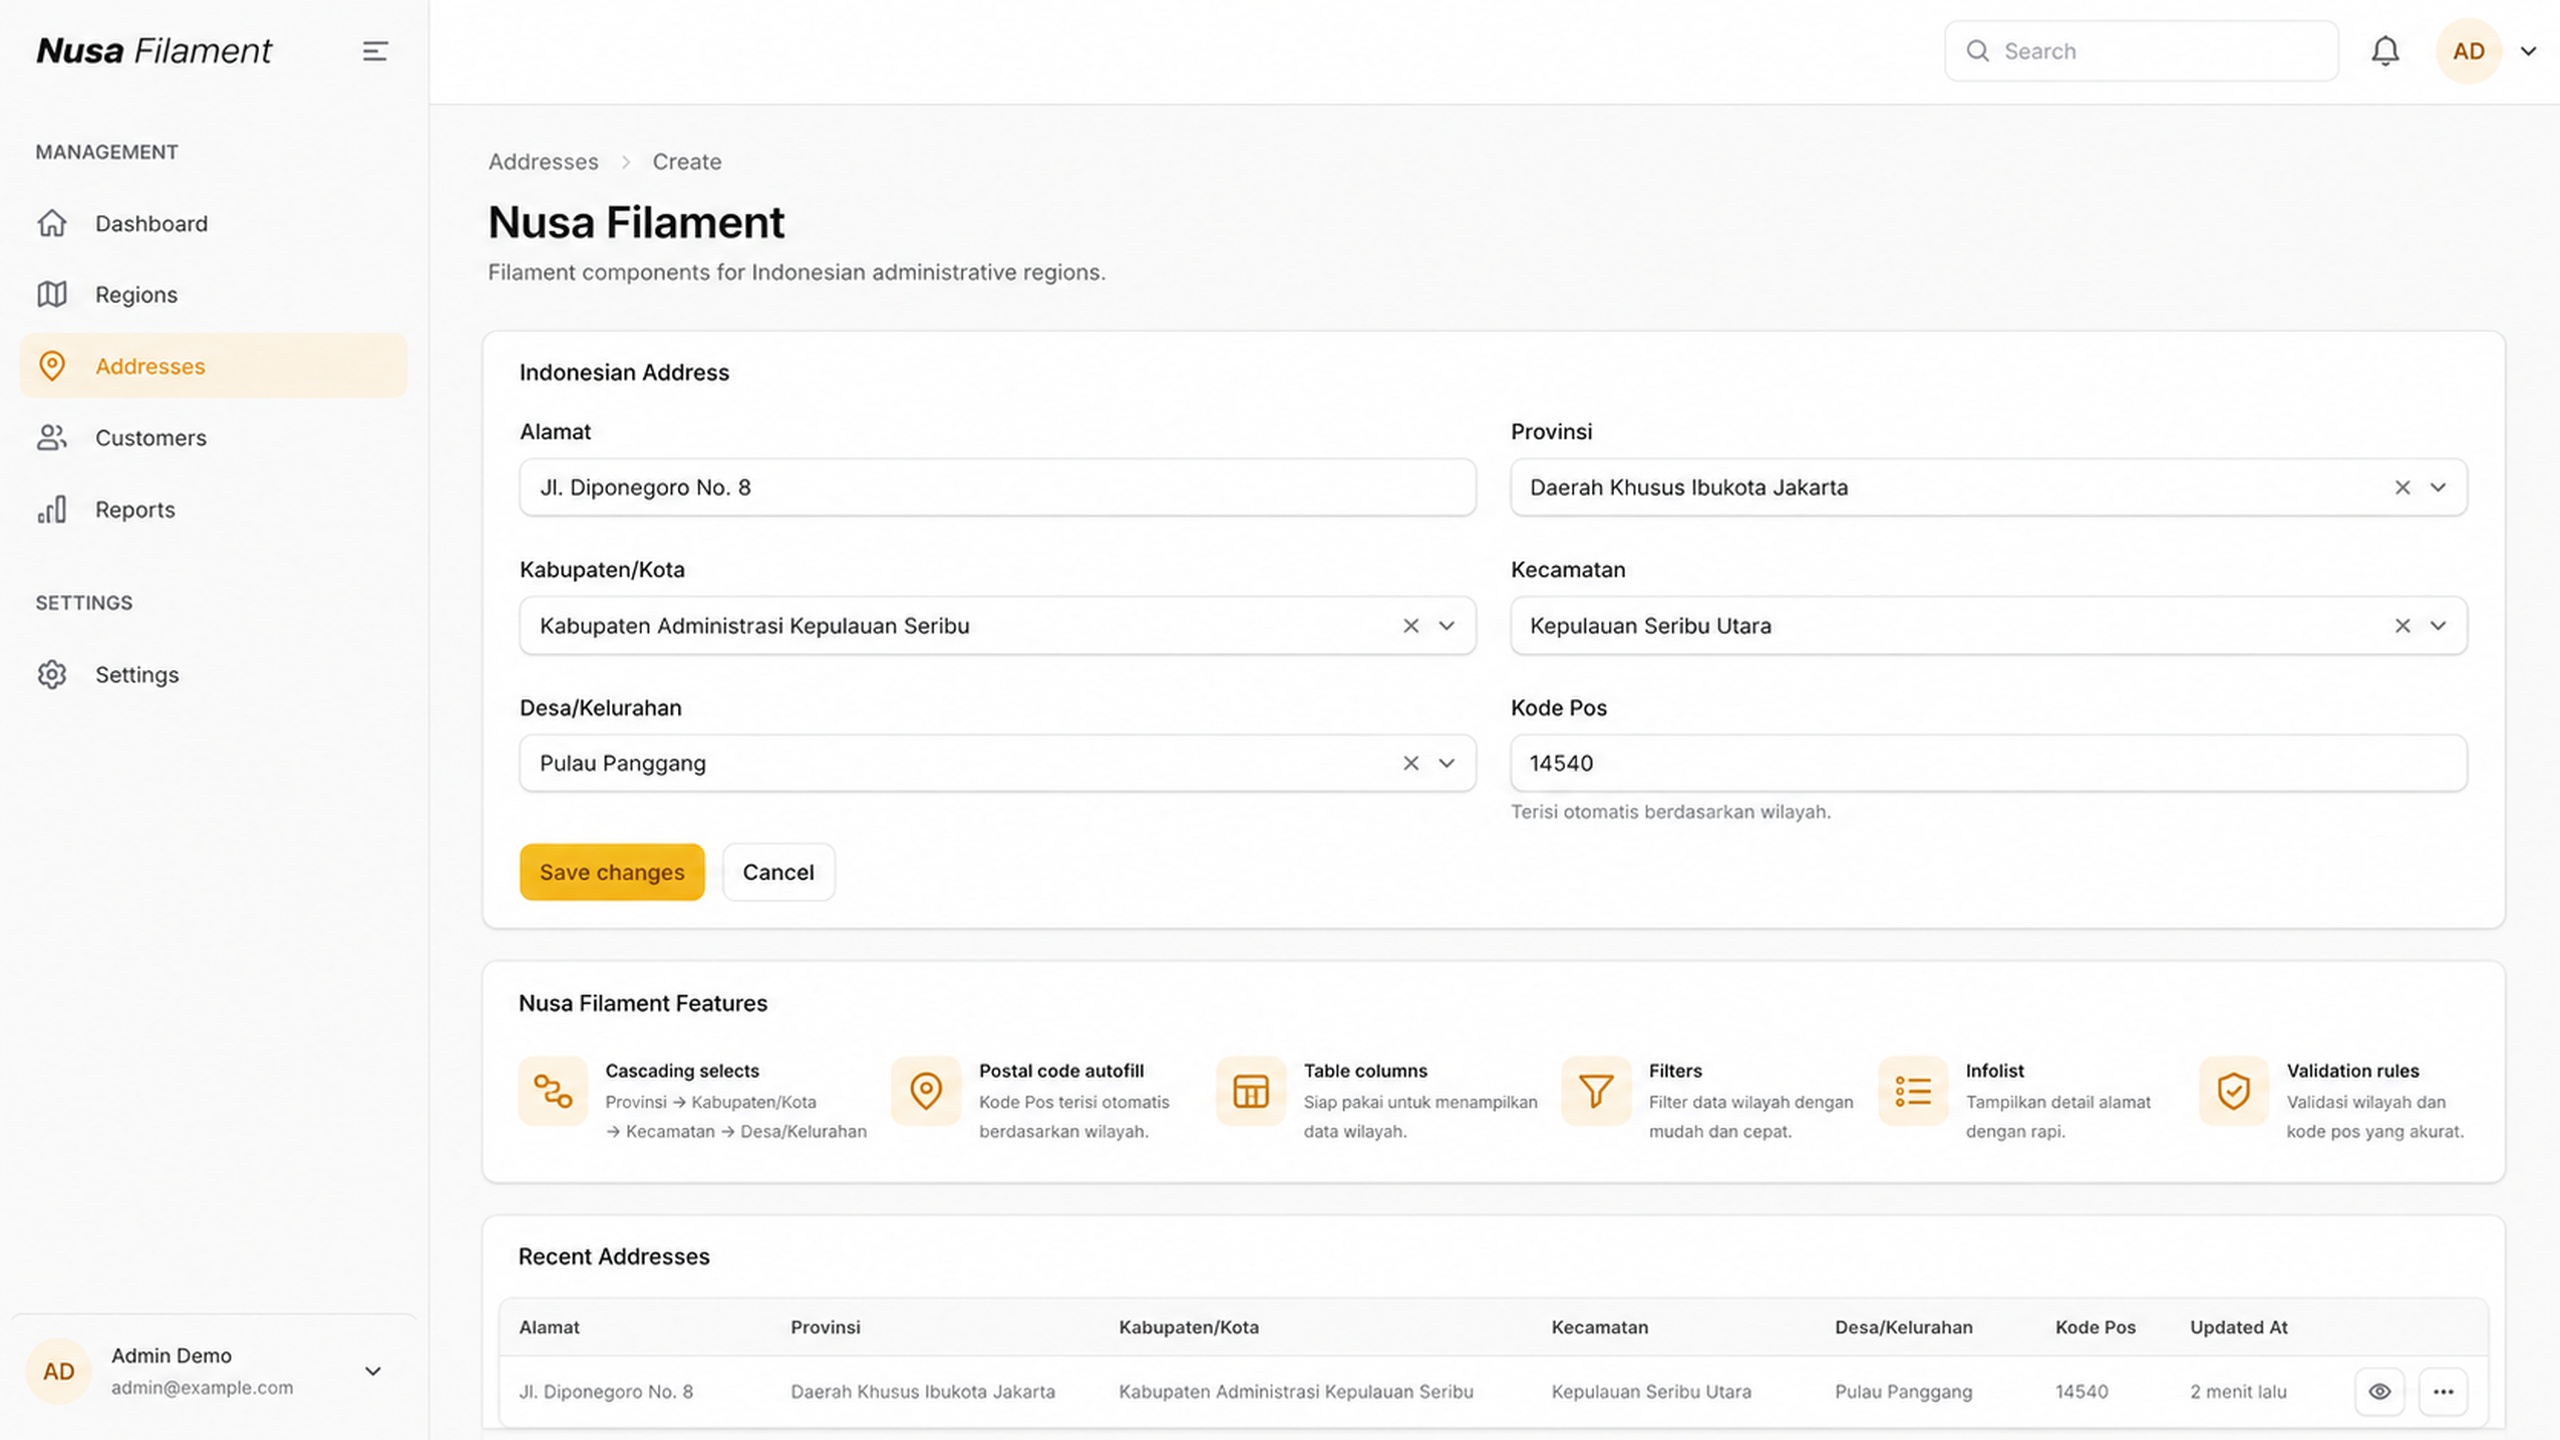Click the search magnifier icon
Image resolution: width=2560 pixels, height=1440 pixels.
click(x=1977, y=51)
